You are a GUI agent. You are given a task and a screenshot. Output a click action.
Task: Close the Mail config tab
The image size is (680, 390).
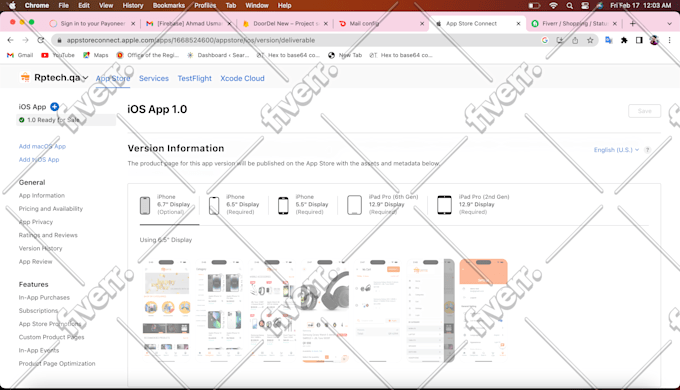(x=422, y=24)
